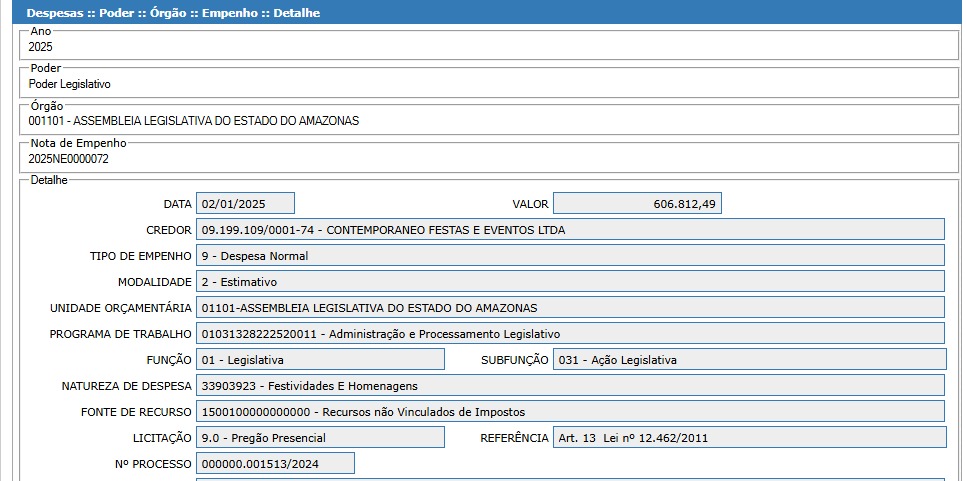Image resolution: width=967 pixels, height=481 pixels.
Task: Select the UNIDADE ORÇAMENTÁRIA field
Action: (x=570, y=307)
